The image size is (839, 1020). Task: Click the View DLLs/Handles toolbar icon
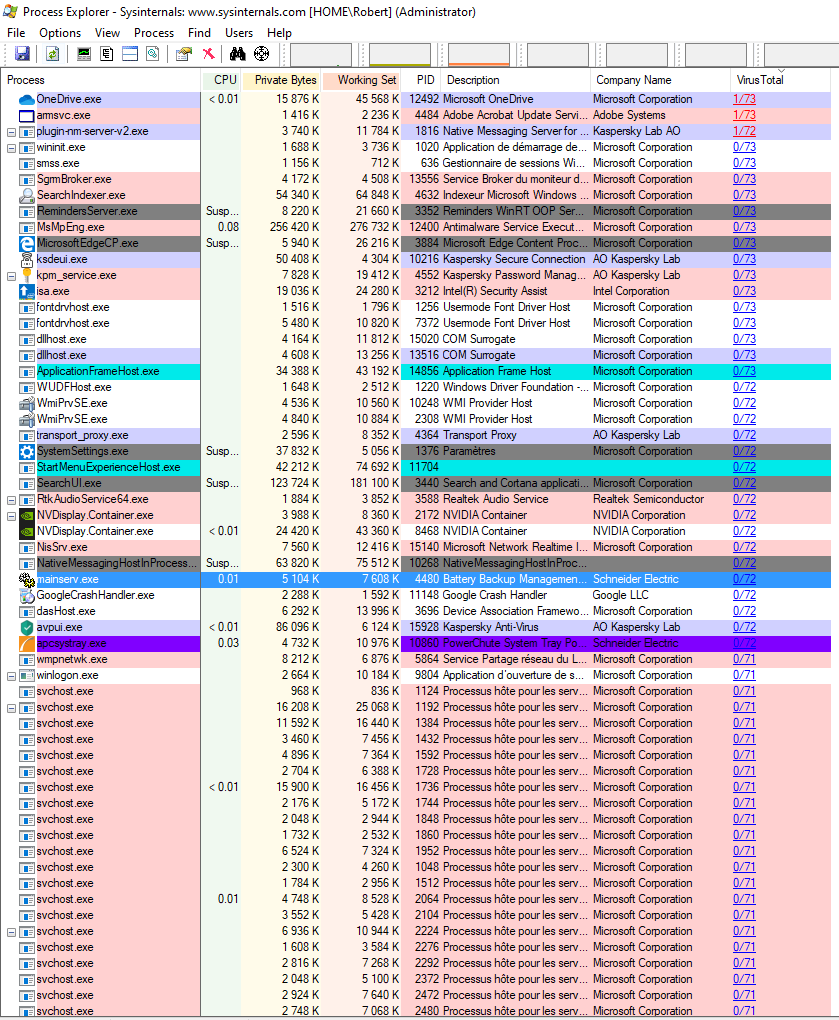[153, 54]
